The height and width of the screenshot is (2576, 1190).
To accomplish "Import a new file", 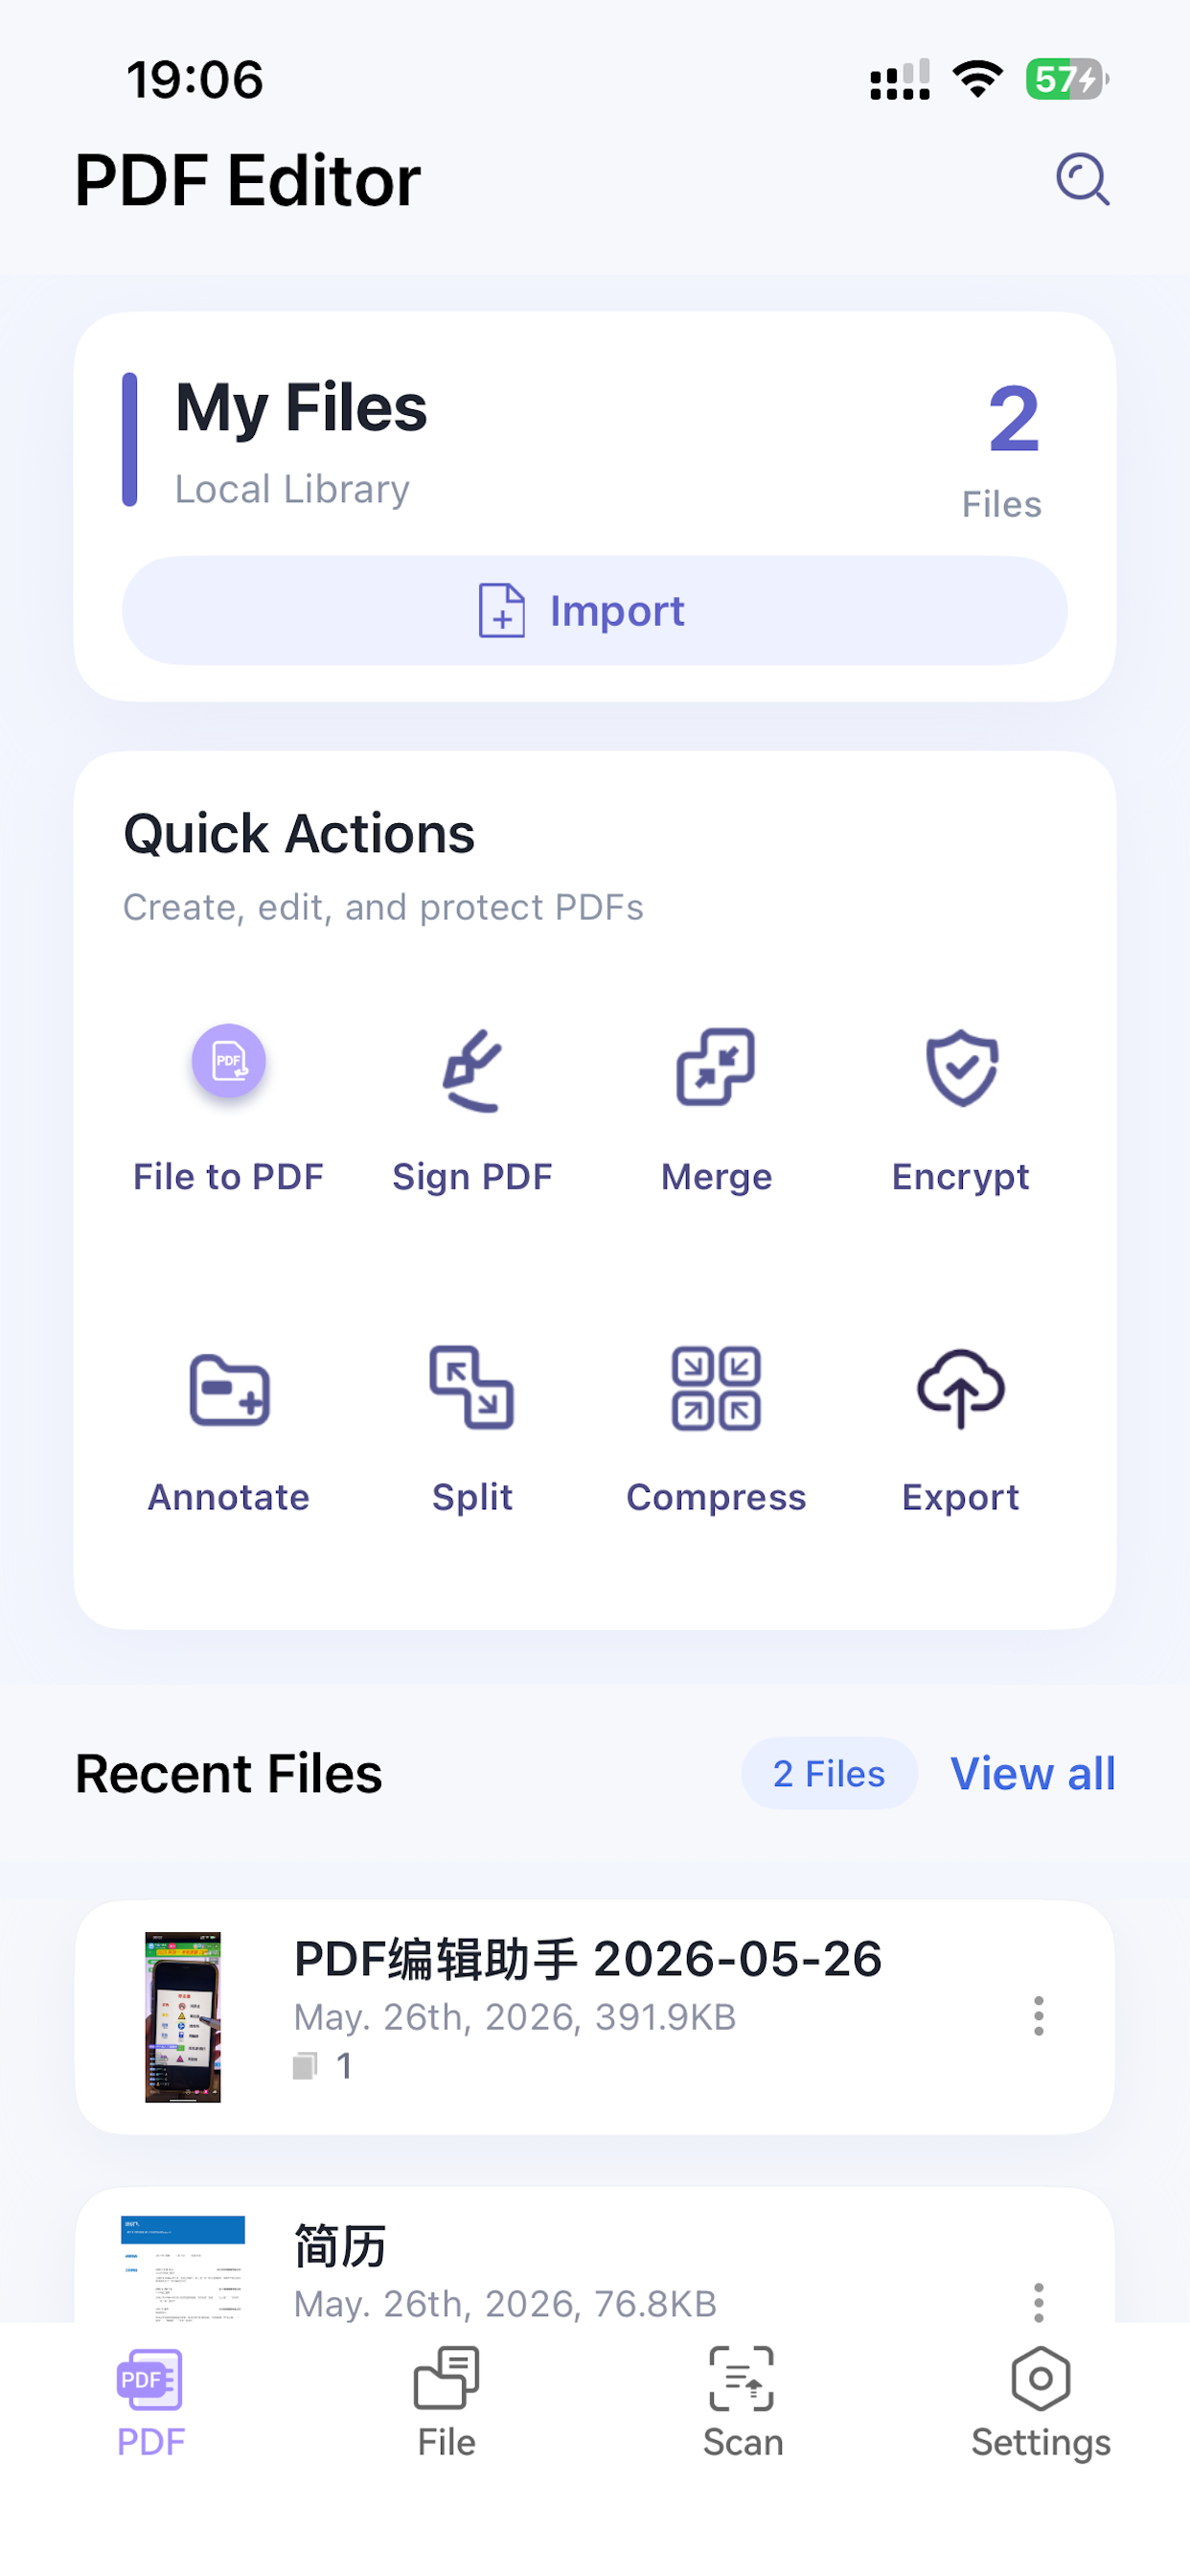I will click(595, 610).
